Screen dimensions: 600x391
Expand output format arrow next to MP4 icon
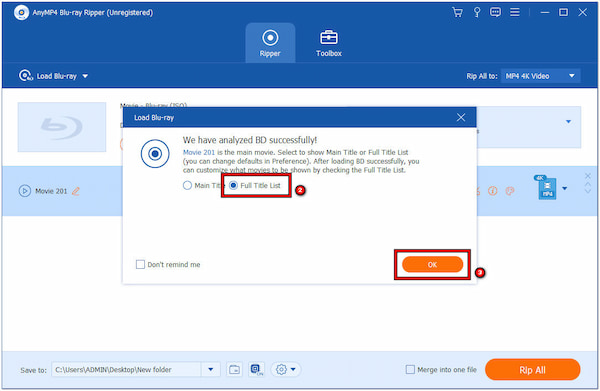pos(565,188)
